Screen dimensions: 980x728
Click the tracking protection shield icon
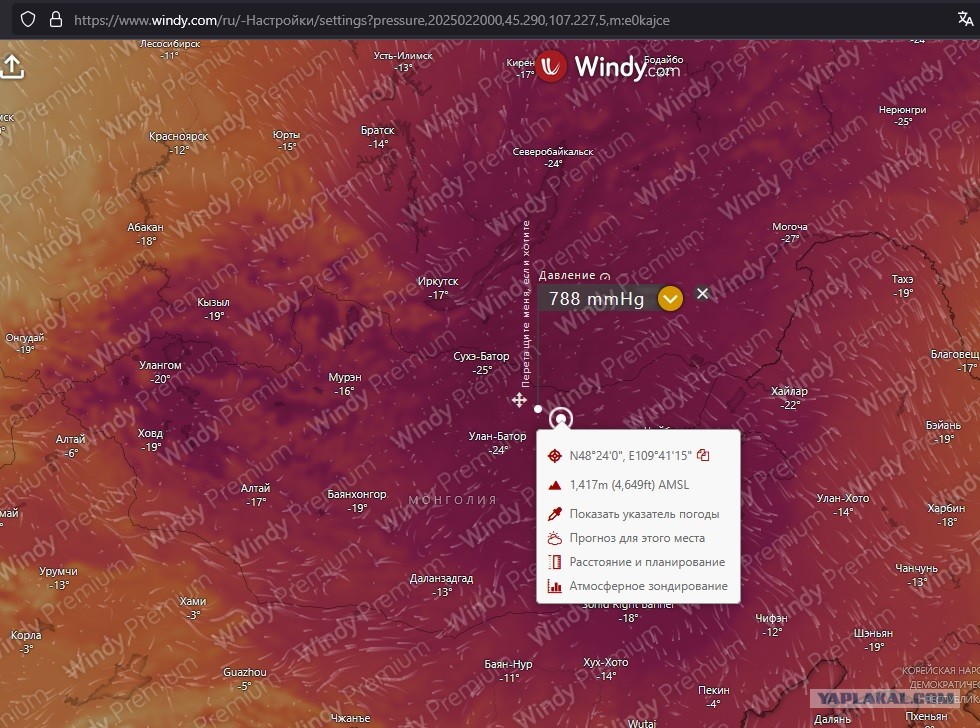(x=28, y=19)
